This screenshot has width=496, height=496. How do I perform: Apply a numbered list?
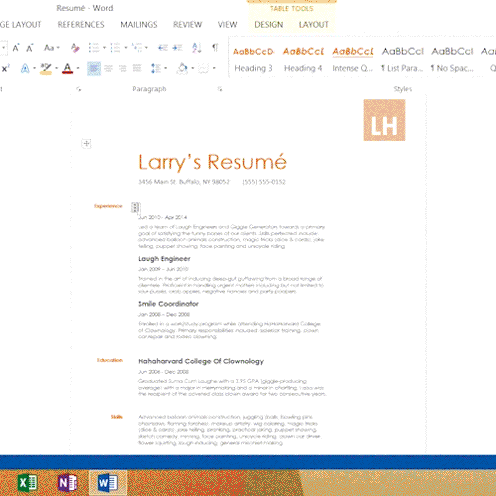coord(115,48)
